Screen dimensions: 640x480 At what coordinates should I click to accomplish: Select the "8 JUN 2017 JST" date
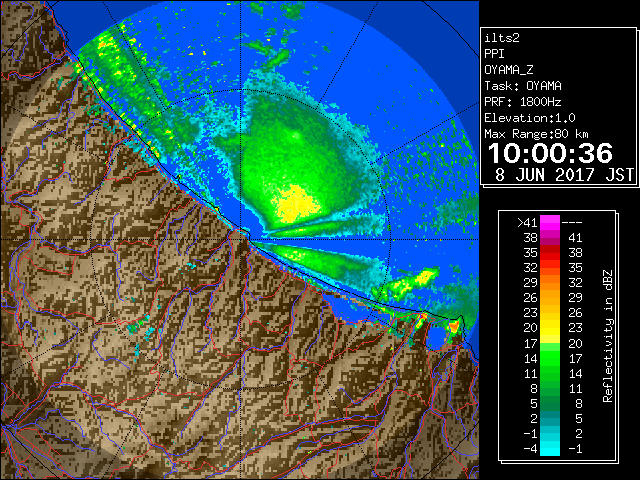point(564,175)
